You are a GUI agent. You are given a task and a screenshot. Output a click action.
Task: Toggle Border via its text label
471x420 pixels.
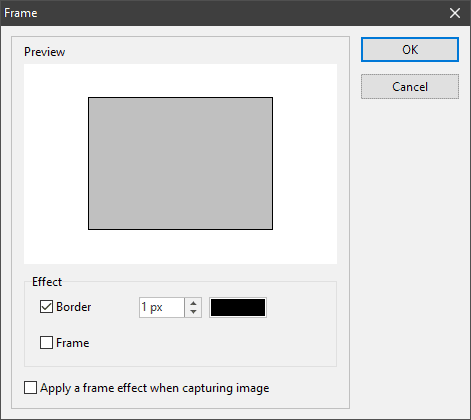[x=73, y=307]
